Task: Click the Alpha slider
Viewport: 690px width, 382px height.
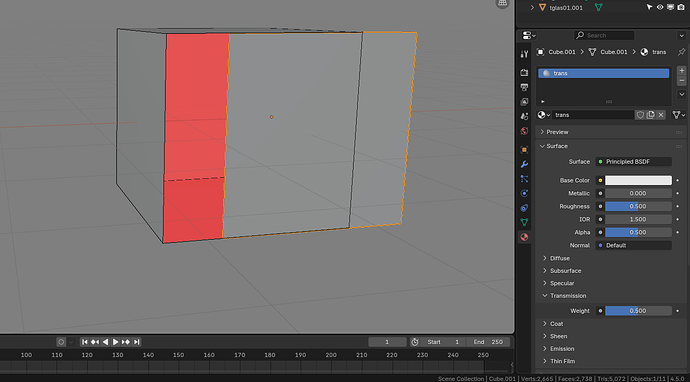Action: coord(638,232)
